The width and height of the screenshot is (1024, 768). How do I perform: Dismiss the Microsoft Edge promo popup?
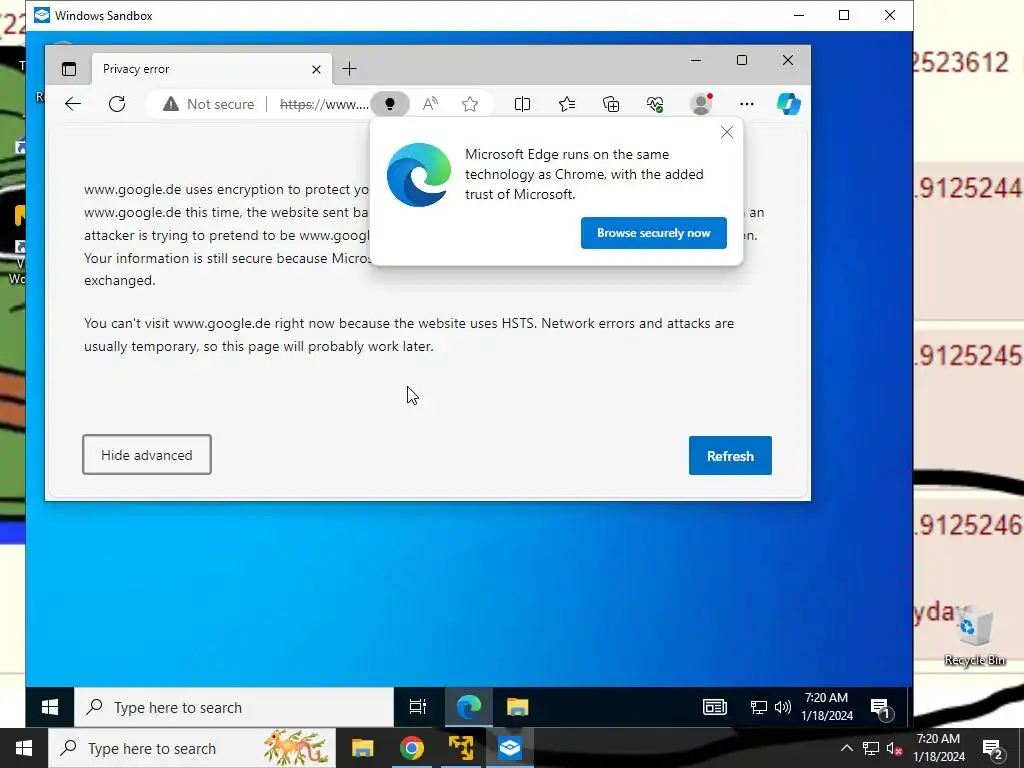[x=727, y=133]
